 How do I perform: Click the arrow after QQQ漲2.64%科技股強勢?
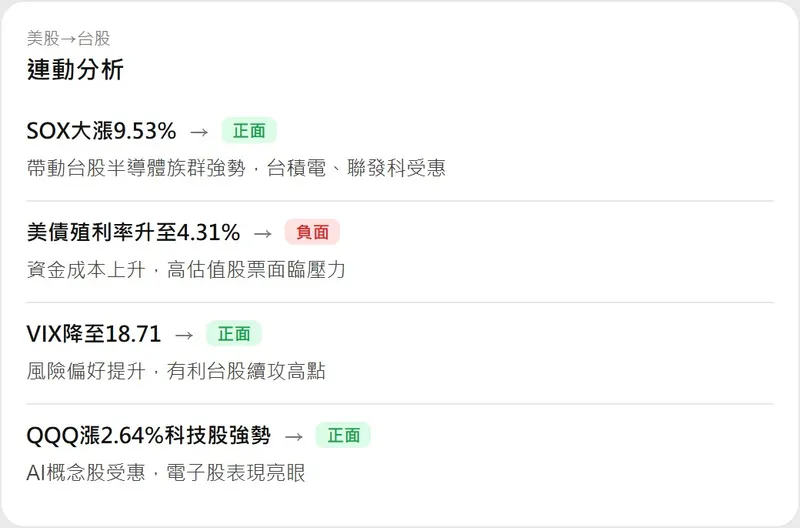[293, 436]
